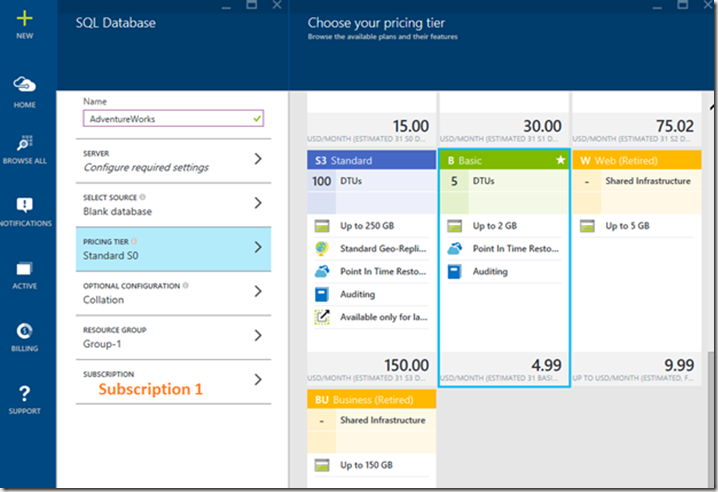Go to HOME cloud icon
Image resolution: width=718 pixels, height=492 pixels.
point(24,84)
